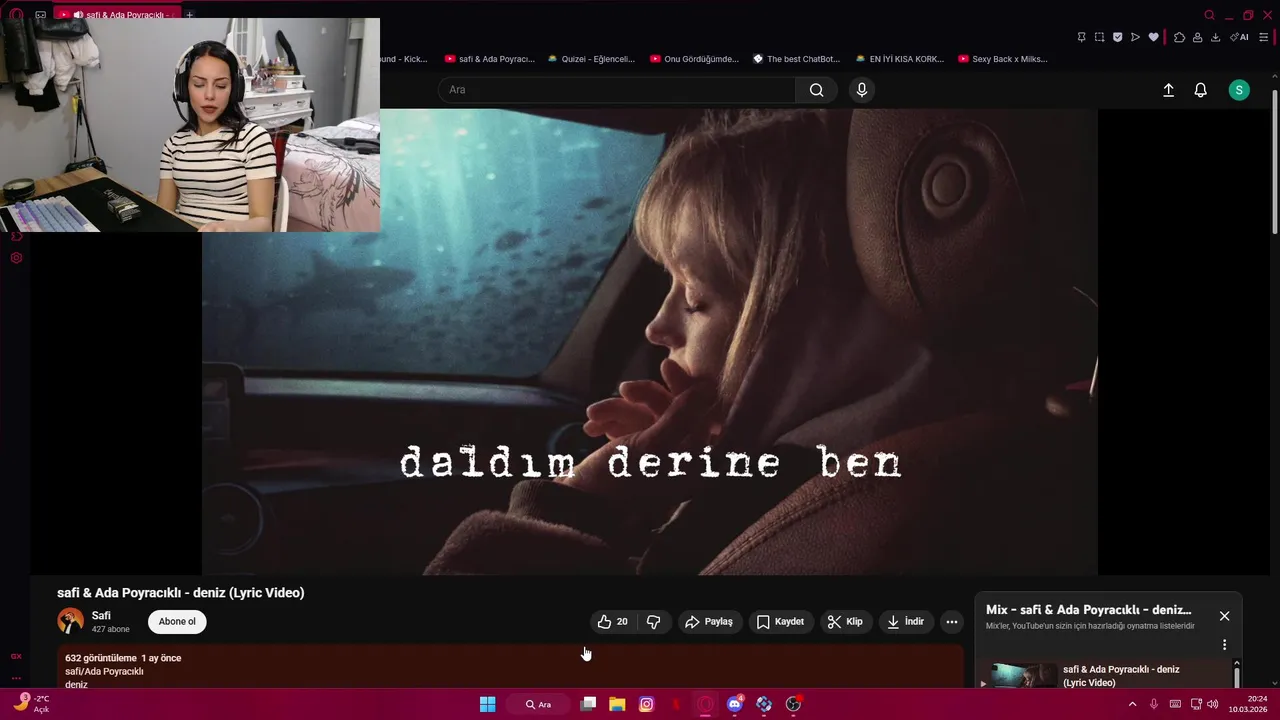
Task: Open the Quizei - Eğlenceli bookmark
Action: (590, 59)
